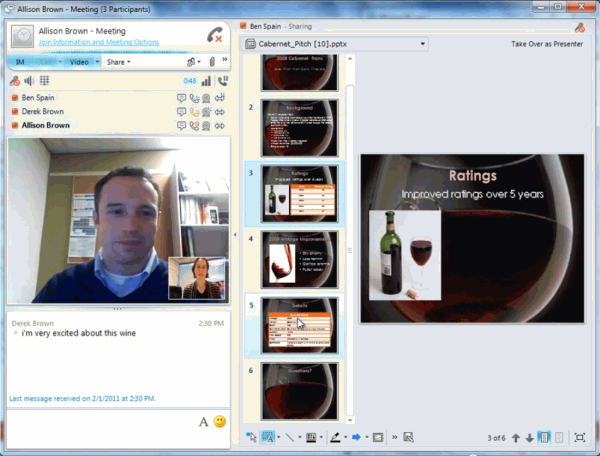Select slide 3 Ratings thumbnail
The width and height of the screenshot is (600, 456).
[300, 194]
